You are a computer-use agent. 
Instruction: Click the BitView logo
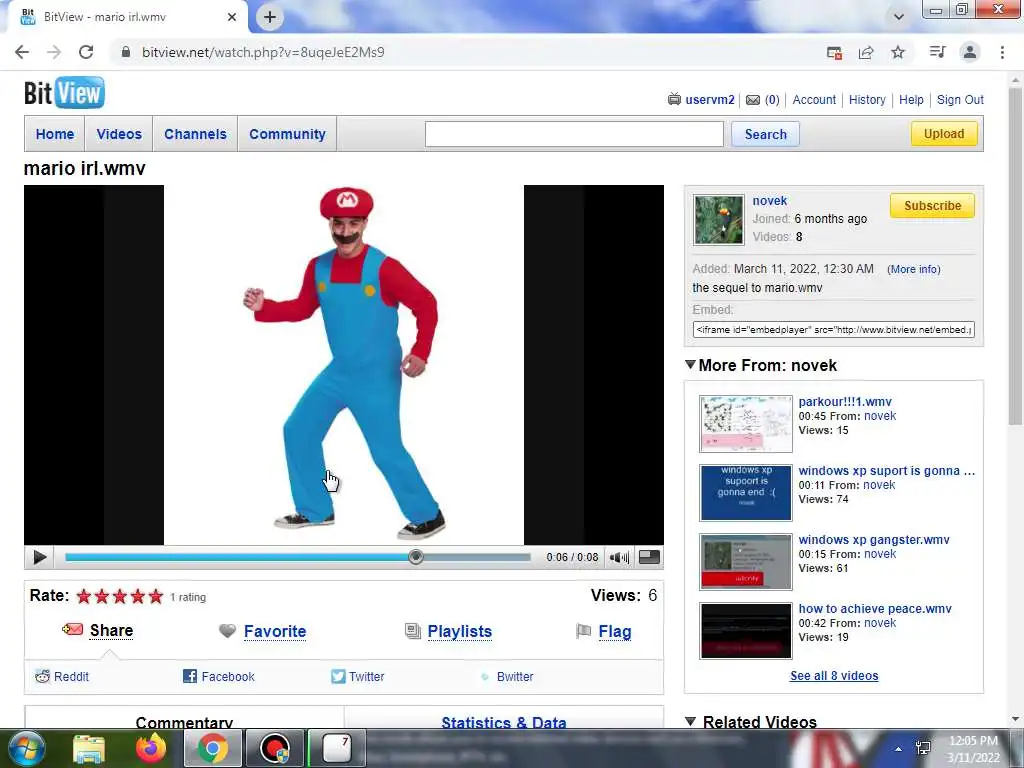(64, 93)
